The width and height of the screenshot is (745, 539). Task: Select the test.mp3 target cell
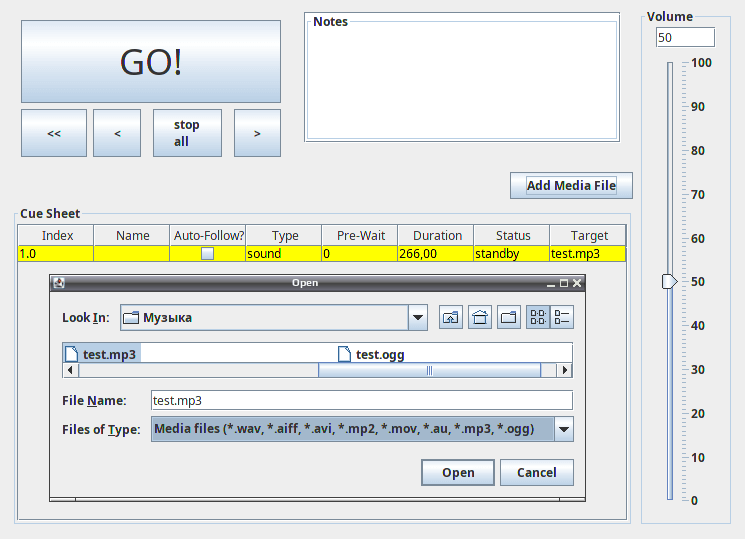coord(588,253)
